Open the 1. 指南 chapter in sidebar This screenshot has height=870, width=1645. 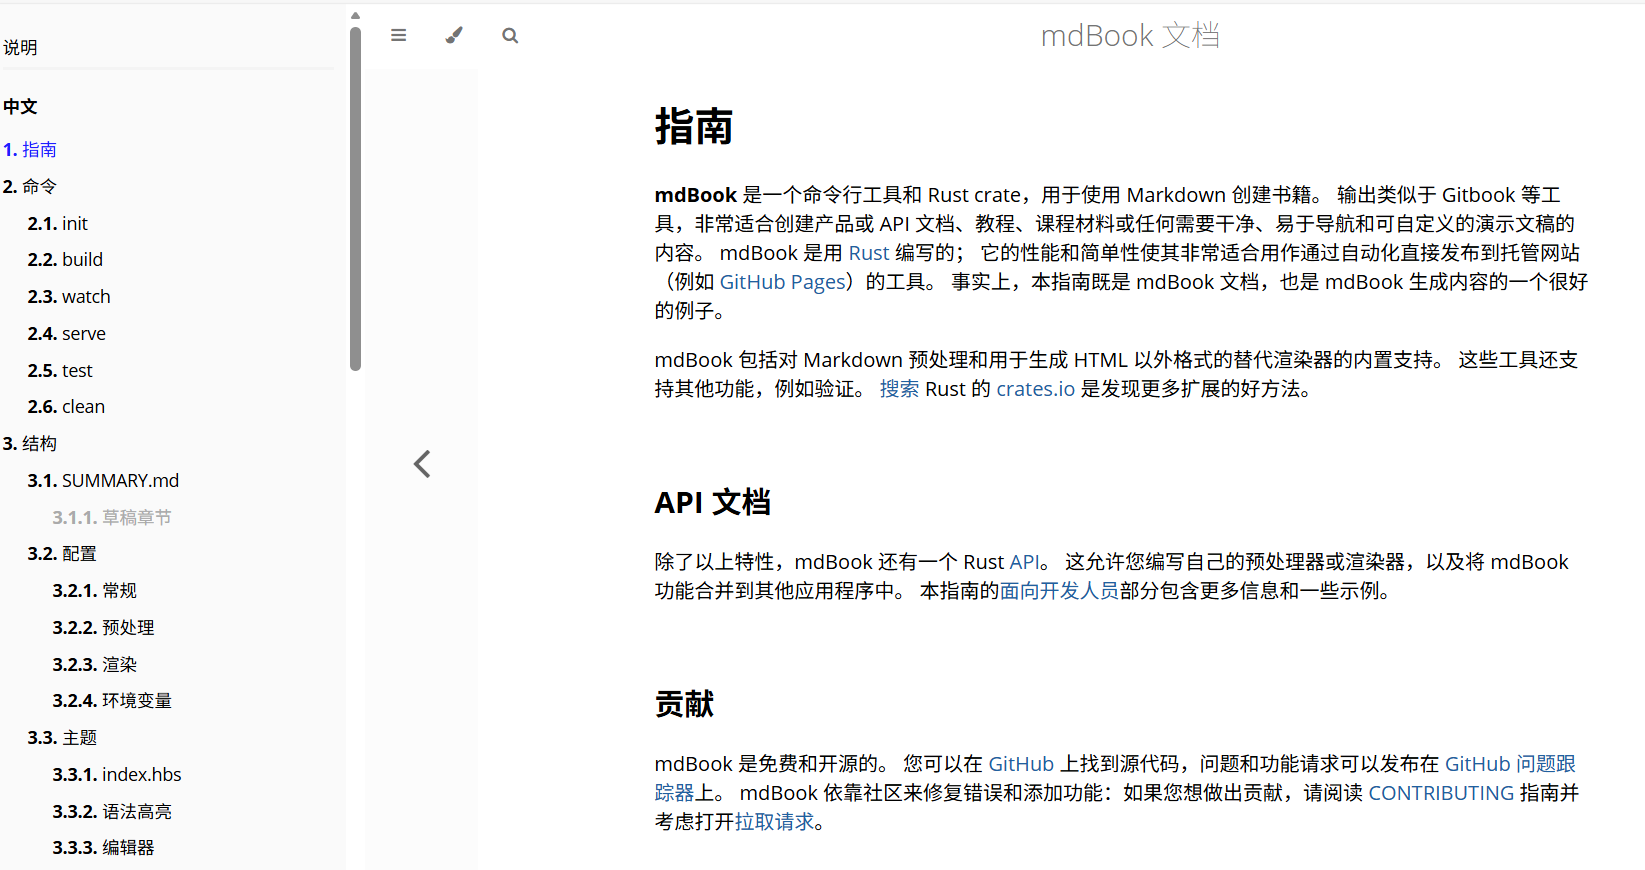coord(30,149)
